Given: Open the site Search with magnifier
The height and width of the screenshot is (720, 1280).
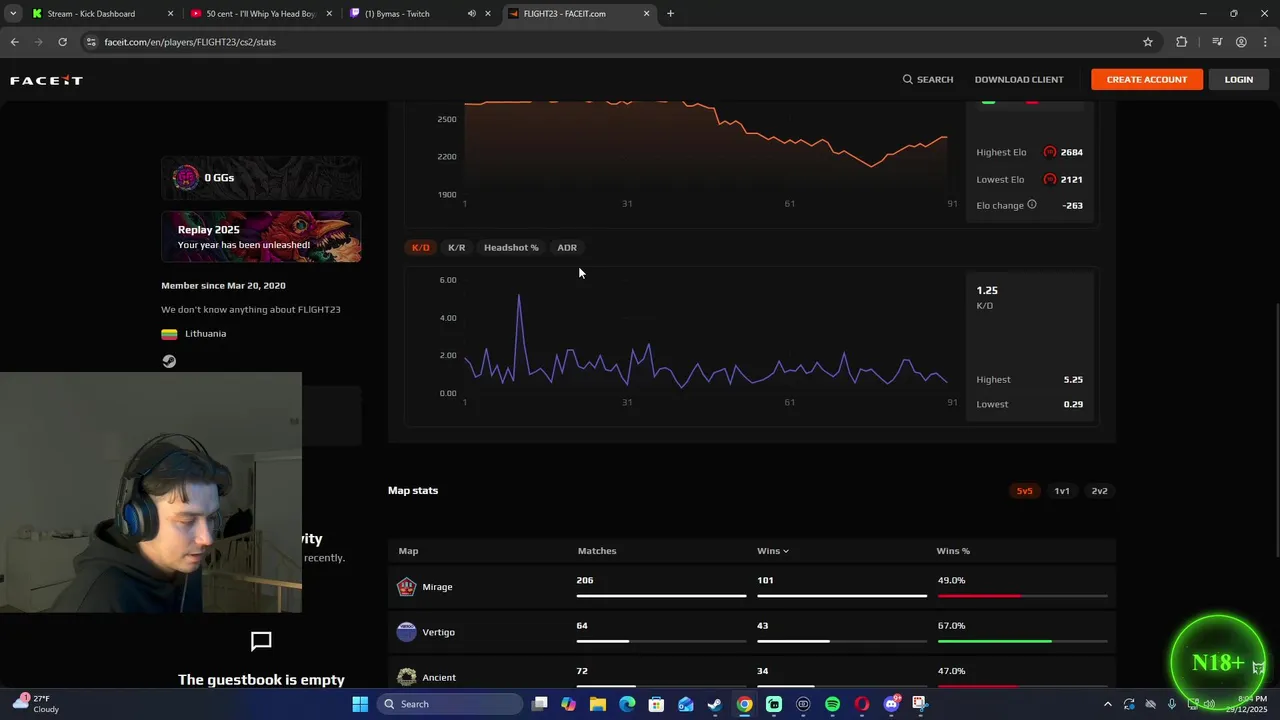Looking at the screenshot, I should click(928, 79).
